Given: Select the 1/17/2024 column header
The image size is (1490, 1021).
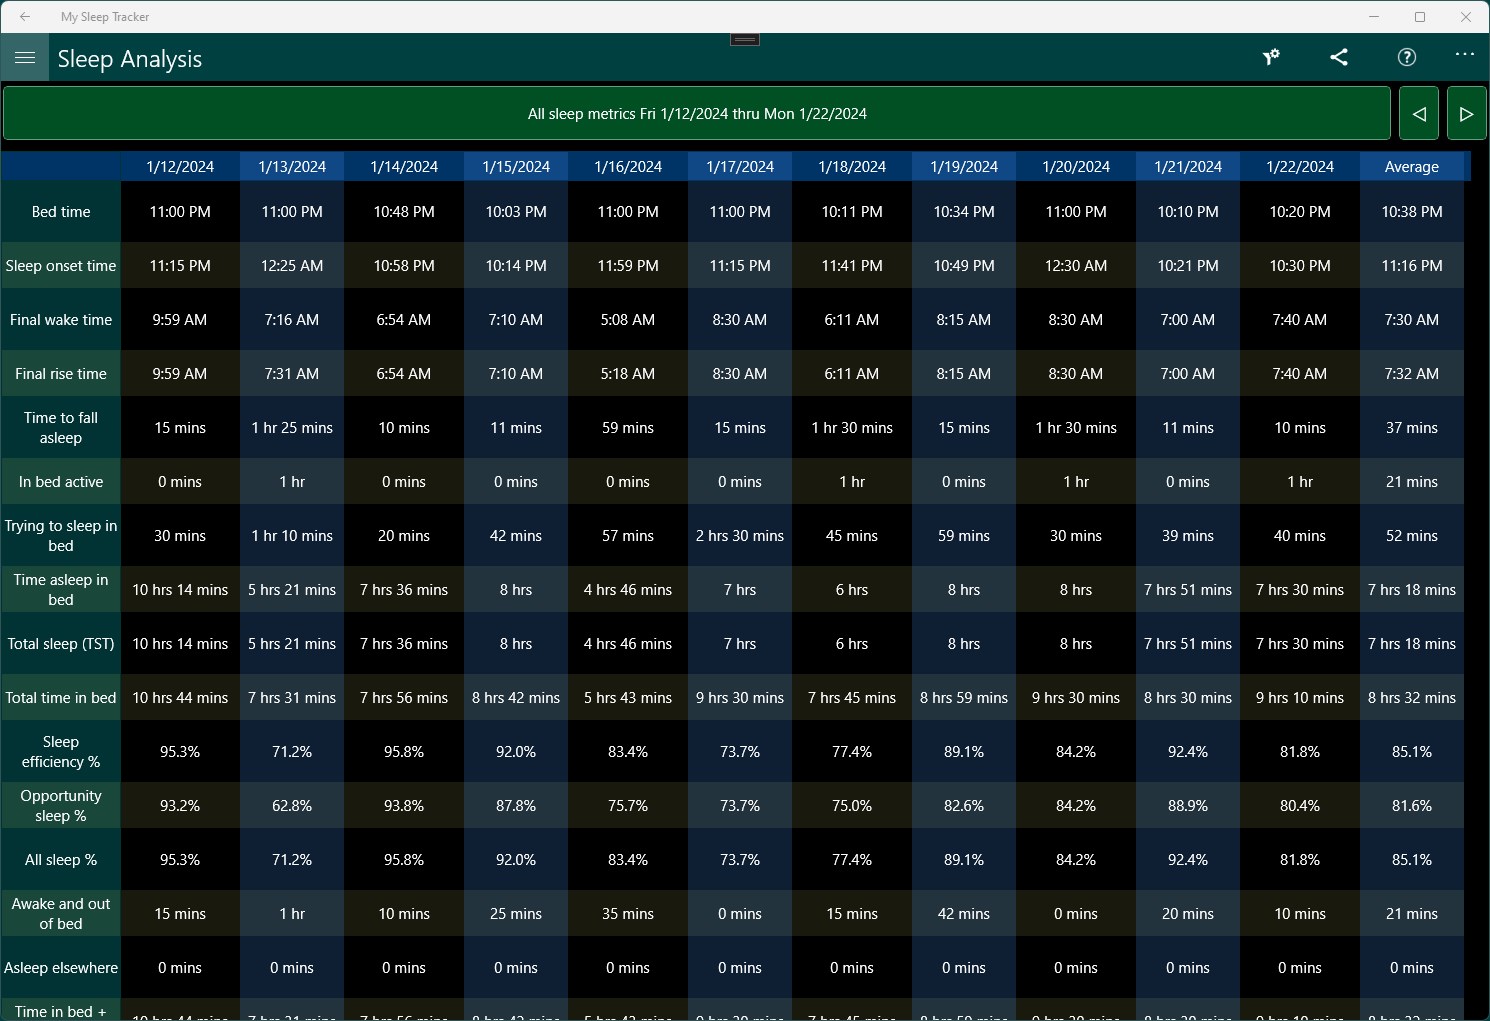Looking at the screenshot, I should click(740, 167).
